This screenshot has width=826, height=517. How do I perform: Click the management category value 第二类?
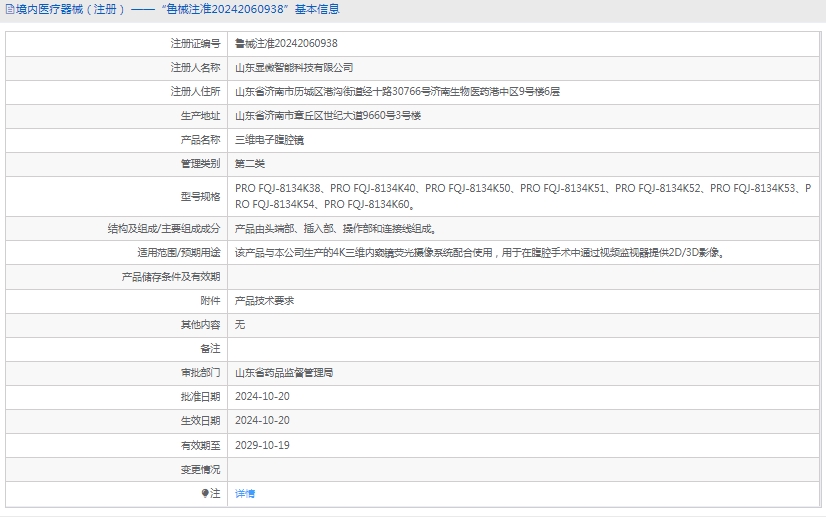pos(250,164)
